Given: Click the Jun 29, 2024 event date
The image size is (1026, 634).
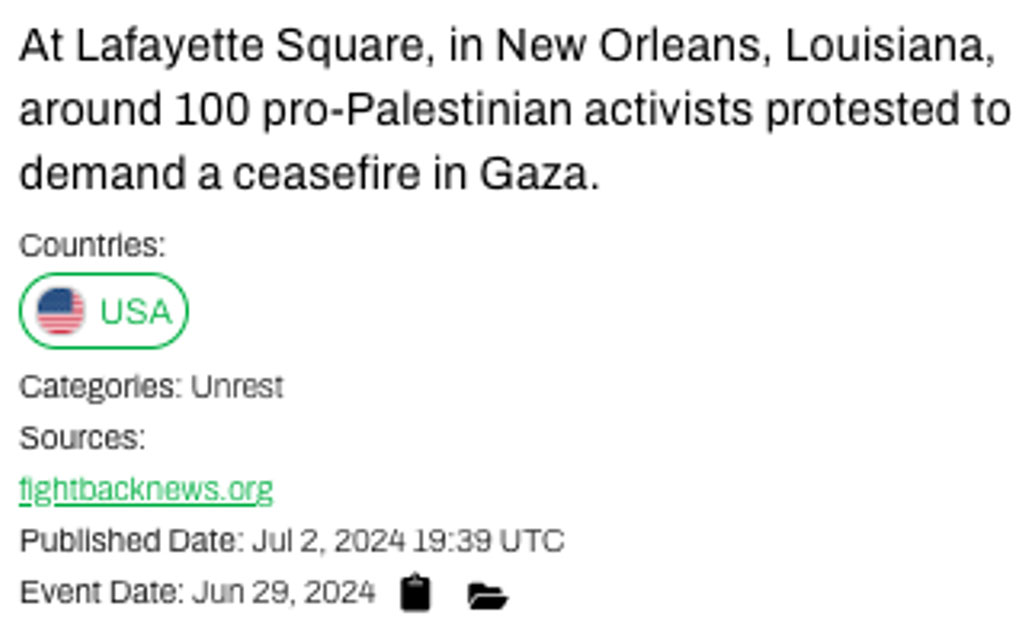Looking at the screenshot, I should [x=284, y=593].
